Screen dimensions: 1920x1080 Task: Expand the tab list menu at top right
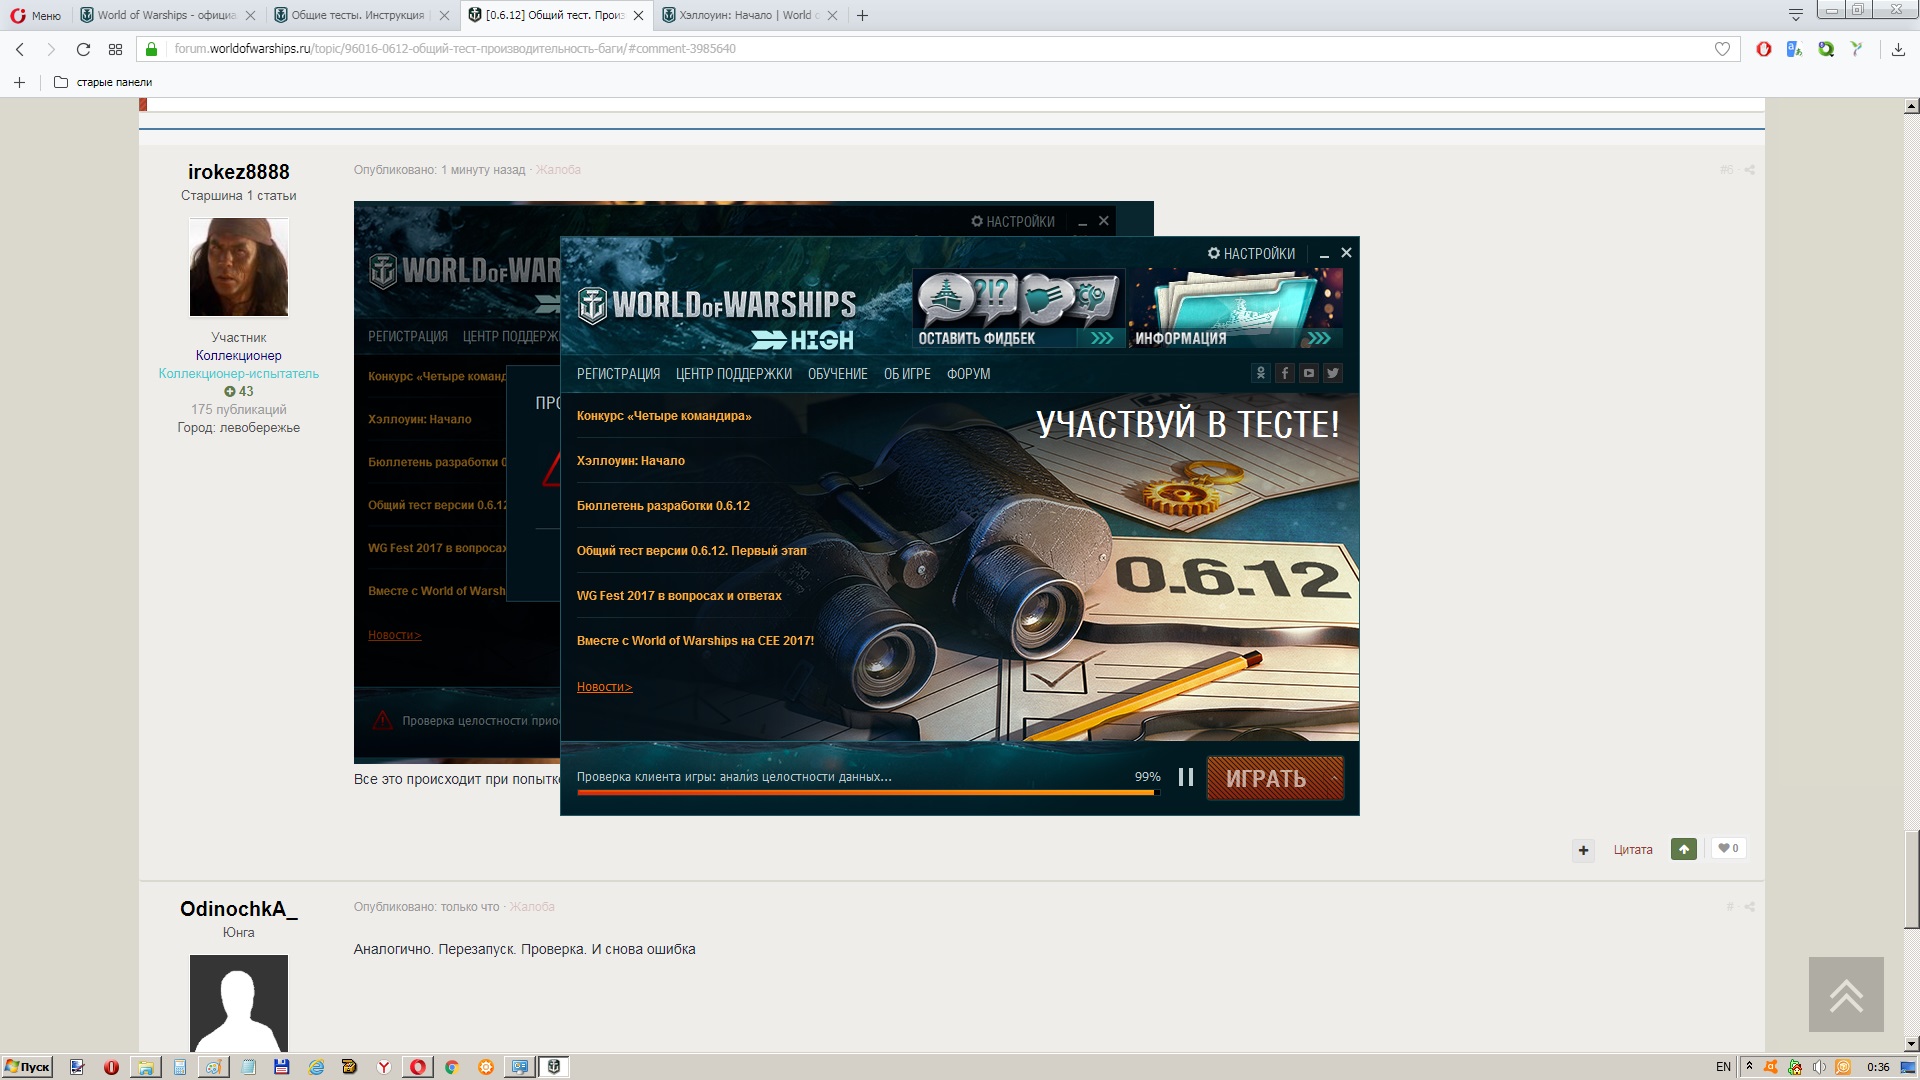pos(1795,15)
